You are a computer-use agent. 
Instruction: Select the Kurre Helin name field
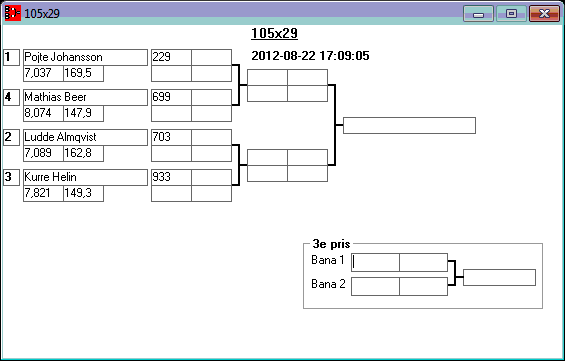click(x=85, y=178)
